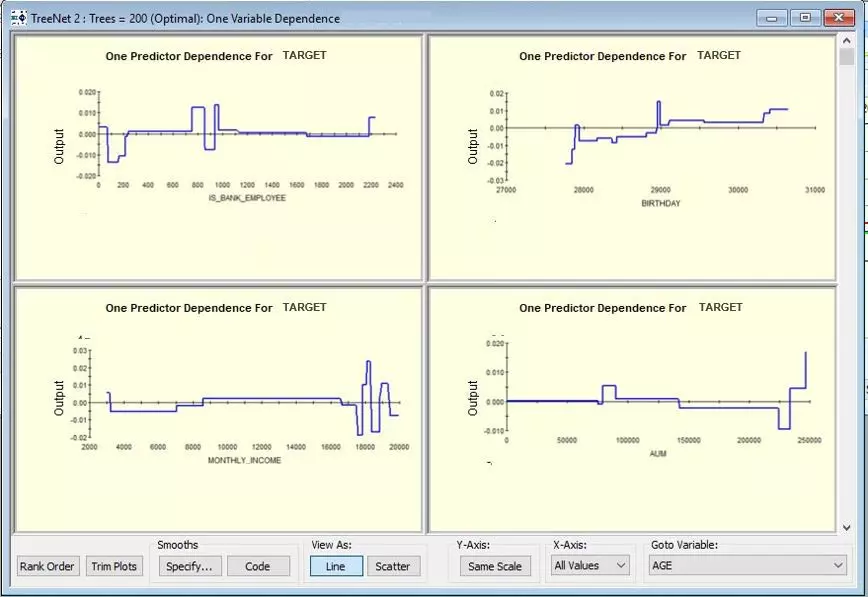Click the Rank Order button
Screen dimensions: 868x597
(47, 566)
